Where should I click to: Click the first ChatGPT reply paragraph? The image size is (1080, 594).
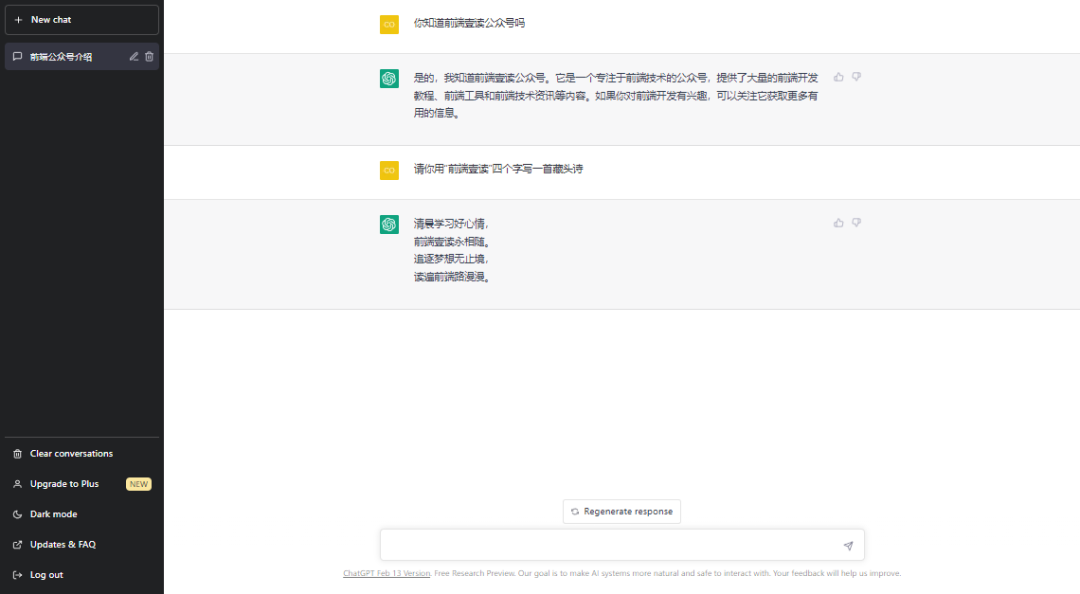[616, 95]
